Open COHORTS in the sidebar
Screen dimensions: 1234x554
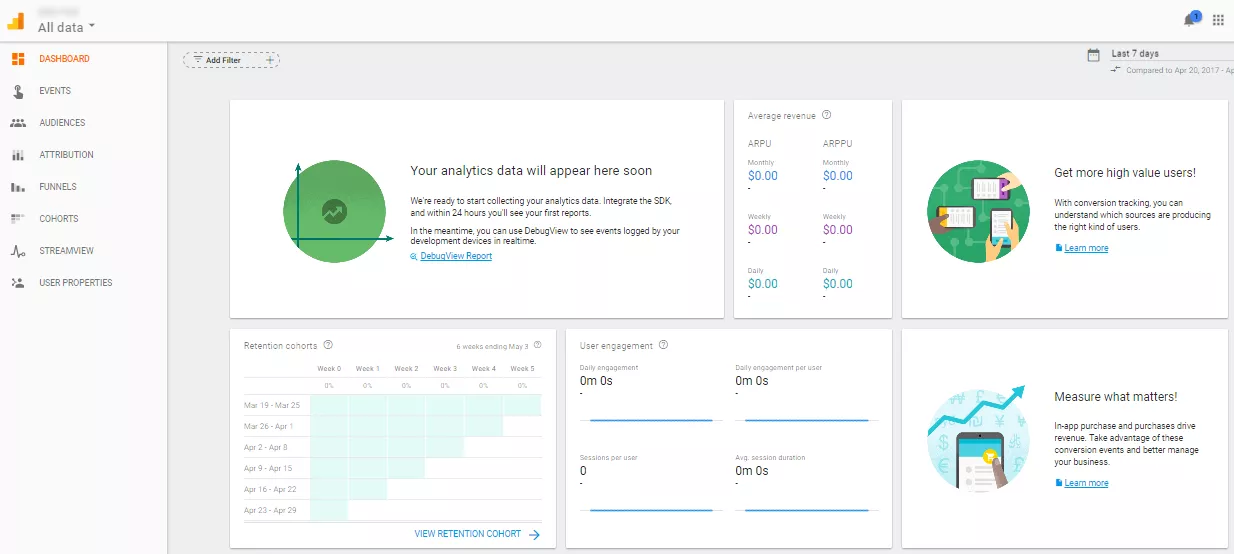click(59, 219)
